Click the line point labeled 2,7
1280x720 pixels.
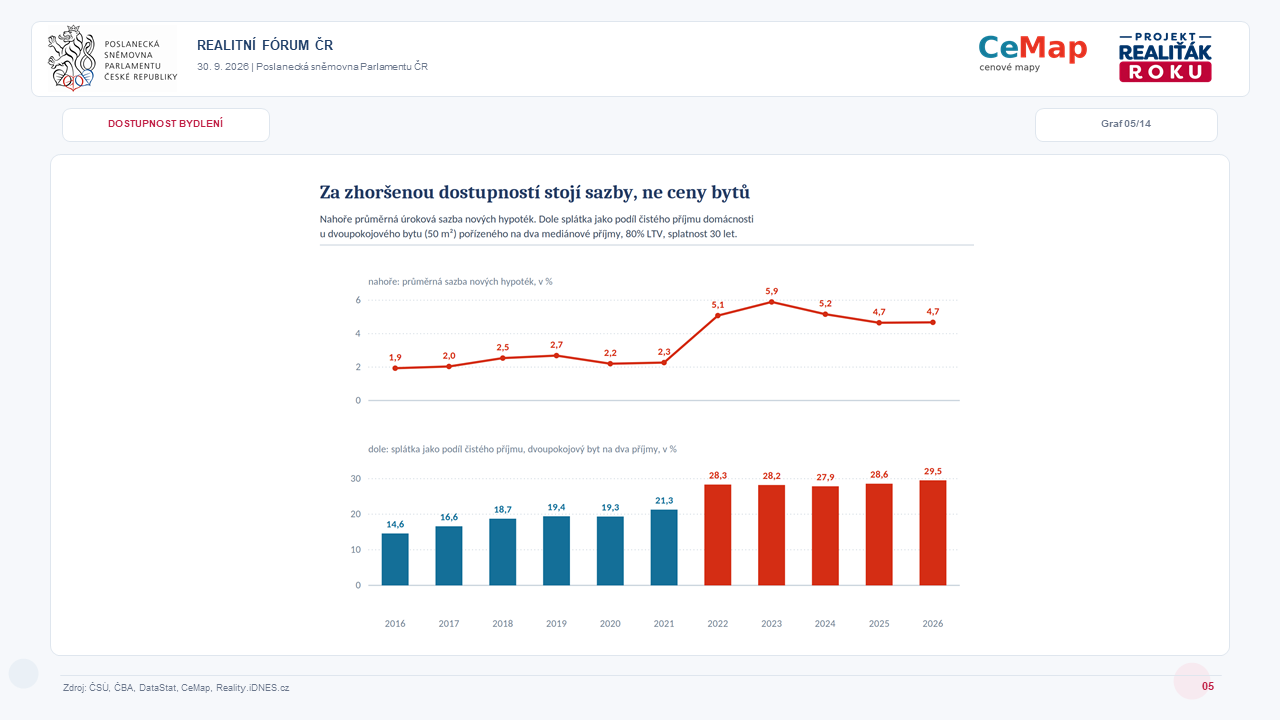click(556, 355)
